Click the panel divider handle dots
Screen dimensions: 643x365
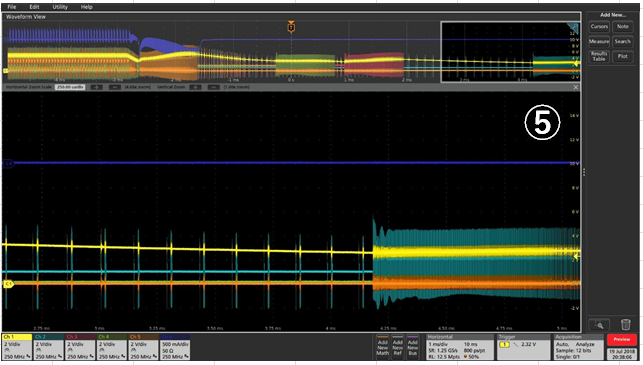(584, 173)
